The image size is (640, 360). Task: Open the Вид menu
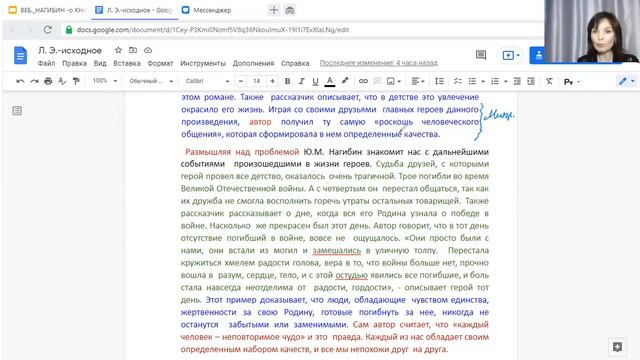(100, 63)
